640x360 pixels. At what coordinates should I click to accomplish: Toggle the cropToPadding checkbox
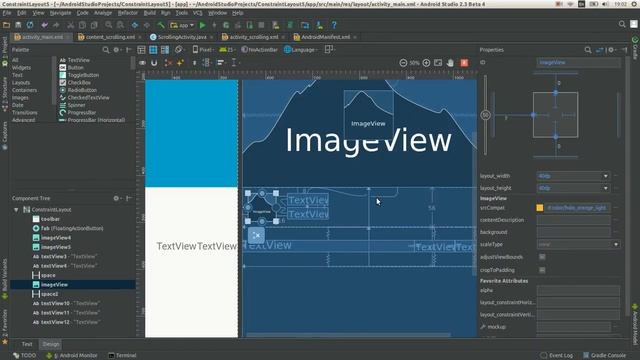point(542,270)
